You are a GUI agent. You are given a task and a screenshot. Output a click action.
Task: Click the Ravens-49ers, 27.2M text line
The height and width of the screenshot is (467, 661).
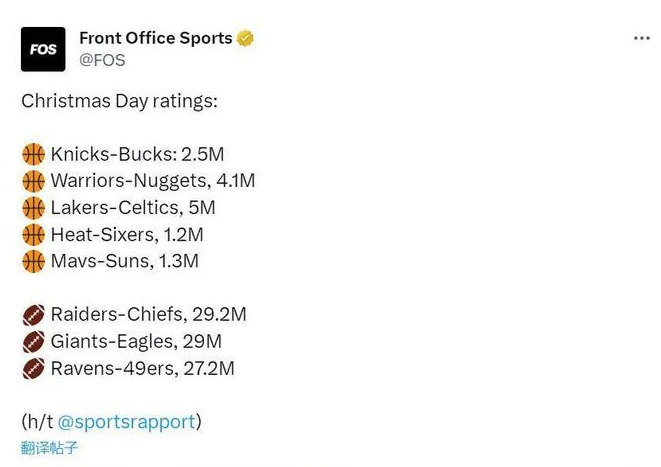point(142,369)
